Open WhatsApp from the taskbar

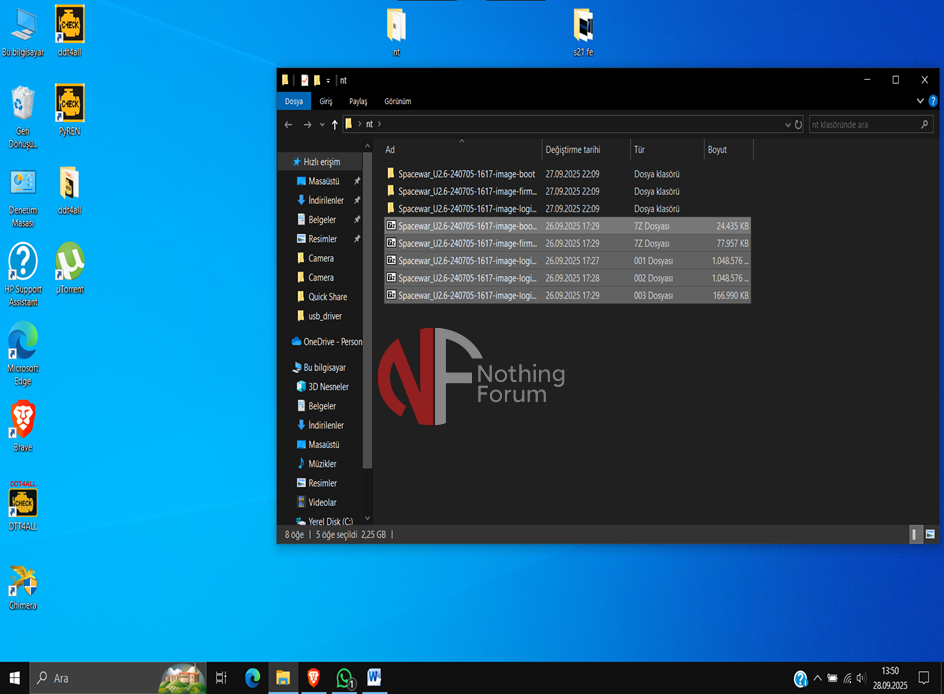(344, 678)
